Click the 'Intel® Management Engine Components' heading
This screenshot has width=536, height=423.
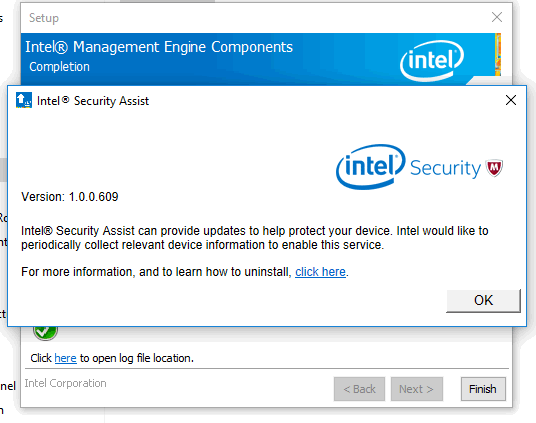(159, 47)
